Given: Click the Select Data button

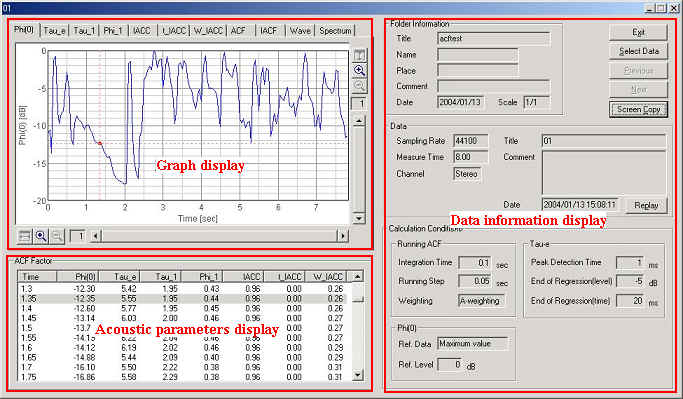Looking at the screenshot, I should pos(639,51).
